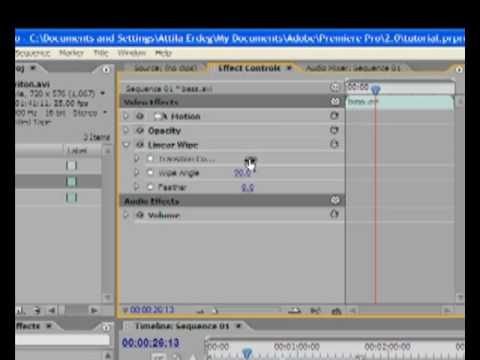This screenshot has width=480, height=360.
Task: Toggle animation stopwatch for Transition Completion
Action: (x=150, y=159)
